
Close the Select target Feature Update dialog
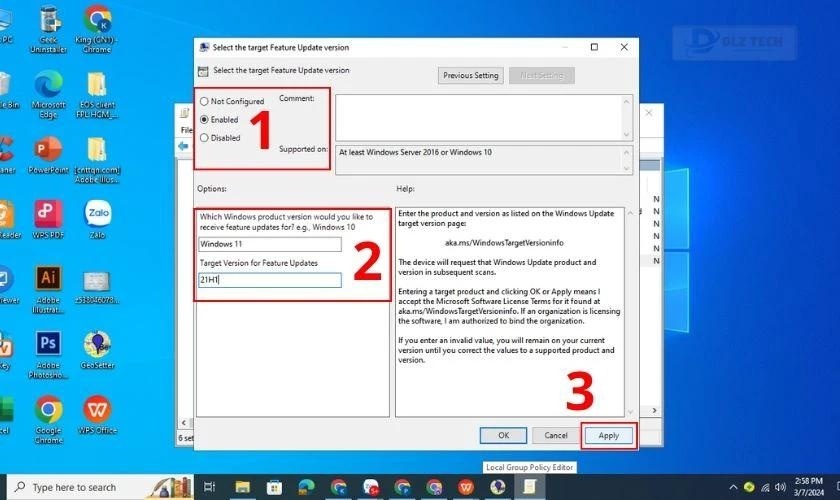point(624,47)
